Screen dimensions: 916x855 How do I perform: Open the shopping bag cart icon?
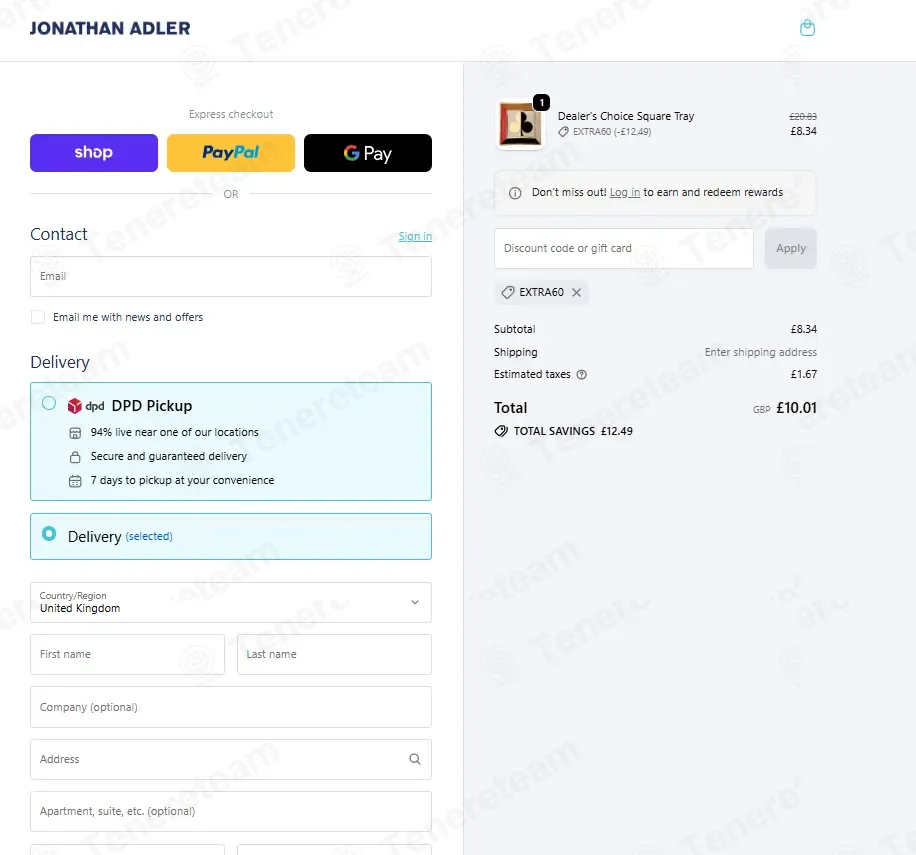point(807,27)
